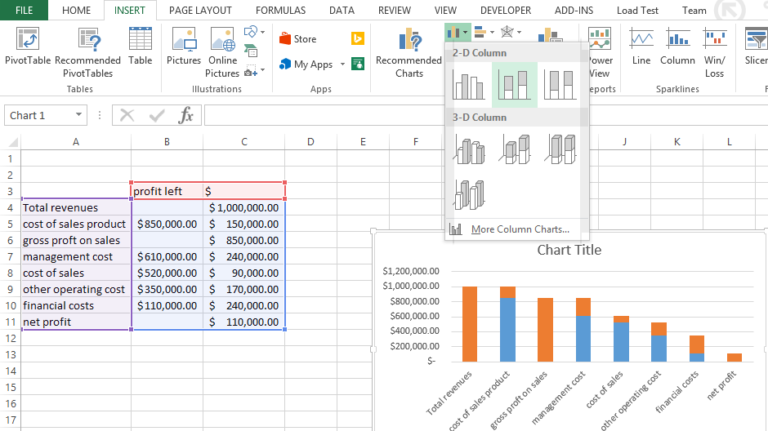Select cell A4 Total revenues
The height and width of the screenshot is (431, 768).
(75, 208)
